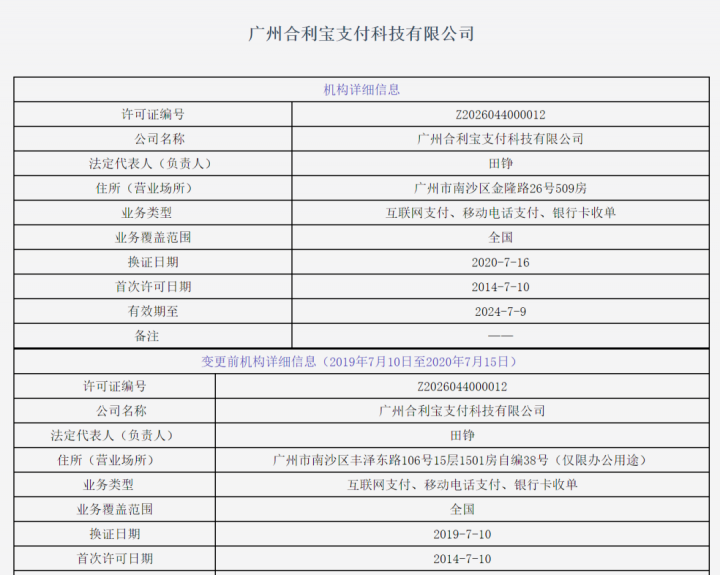The height and width of the screenshot is (575, 720).
Task: Click the 变更前机构详细信息 section header
Action: [361, 362]
